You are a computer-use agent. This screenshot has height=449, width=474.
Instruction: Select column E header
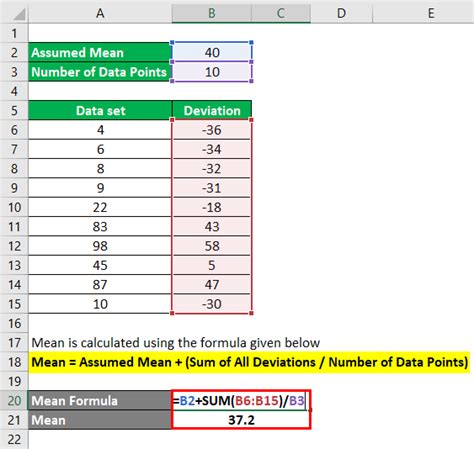click(x=431, y=13)
